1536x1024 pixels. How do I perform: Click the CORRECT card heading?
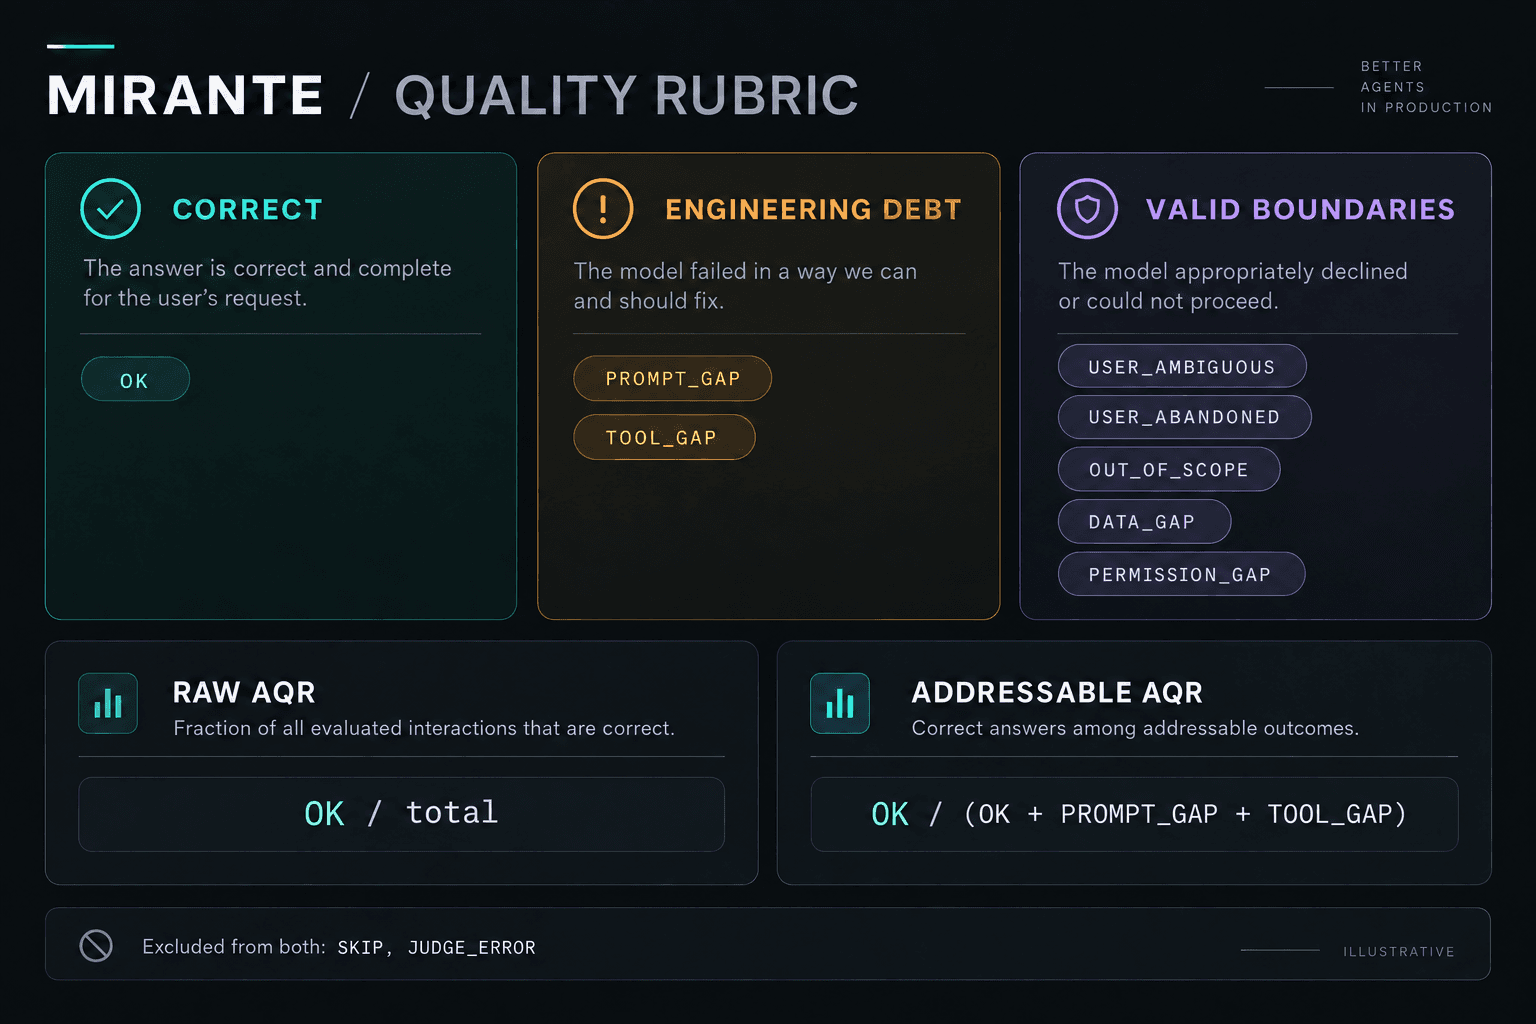[248, 209]
